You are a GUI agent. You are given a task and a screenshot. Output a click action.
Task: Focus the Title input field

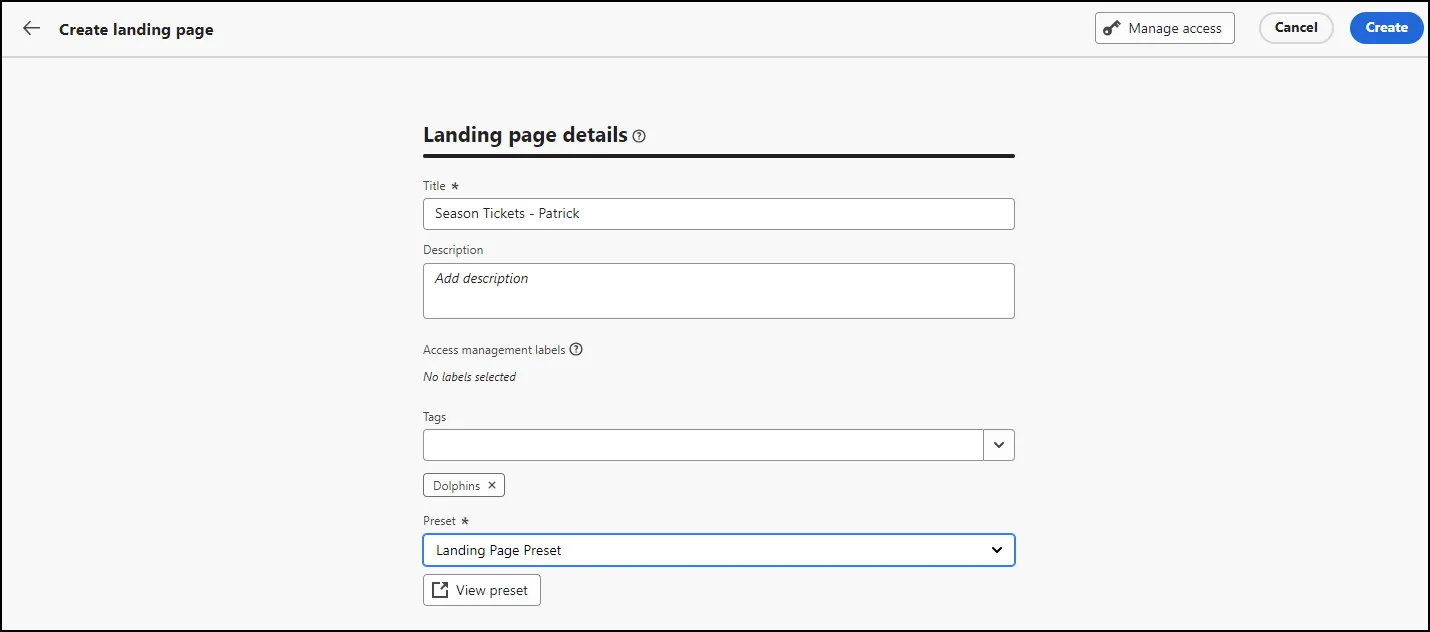coord(719,214)
